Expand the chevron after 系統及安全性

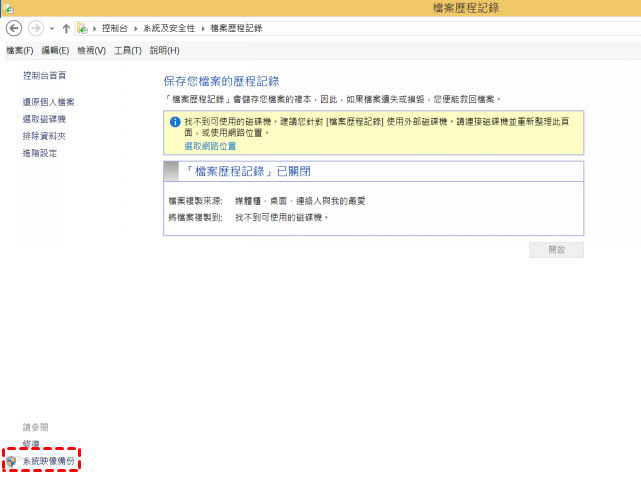click(x=203, y=29)
